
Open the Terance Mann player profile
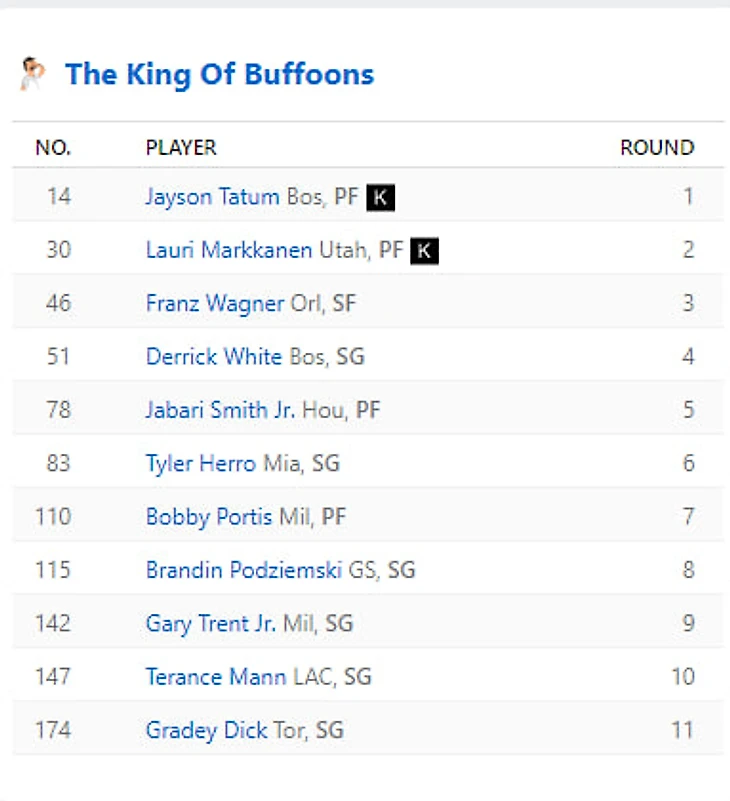[216, 677]
